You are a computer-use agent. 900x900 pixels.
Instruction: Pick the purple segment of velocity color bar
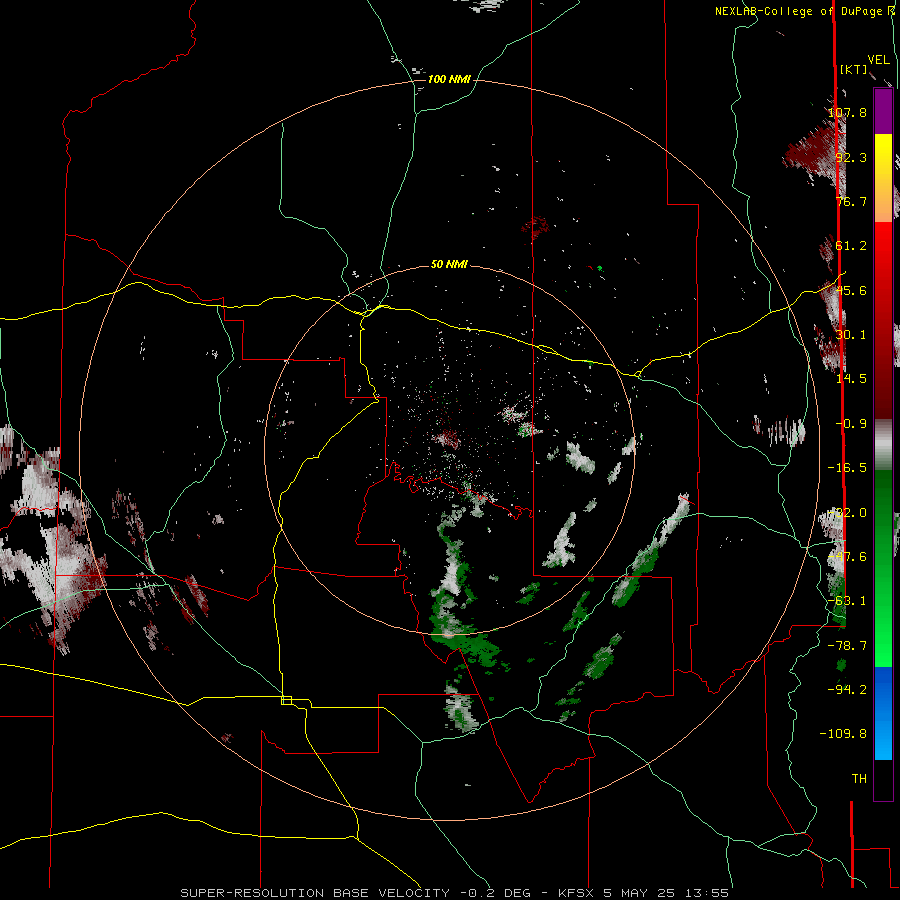point(883,111)
